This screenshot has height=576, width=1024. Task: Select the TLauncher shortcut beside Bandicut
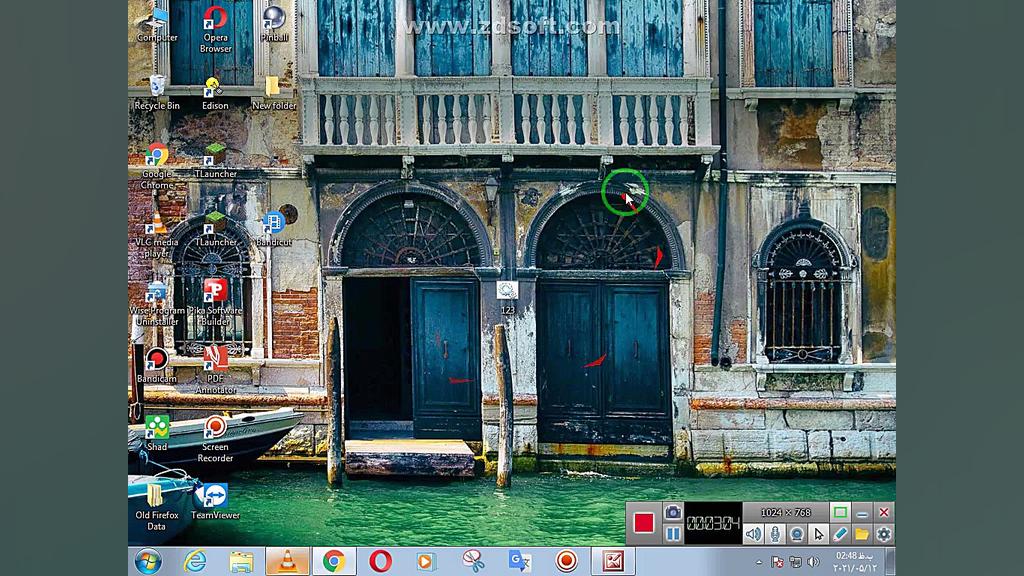tap(216, 229)
